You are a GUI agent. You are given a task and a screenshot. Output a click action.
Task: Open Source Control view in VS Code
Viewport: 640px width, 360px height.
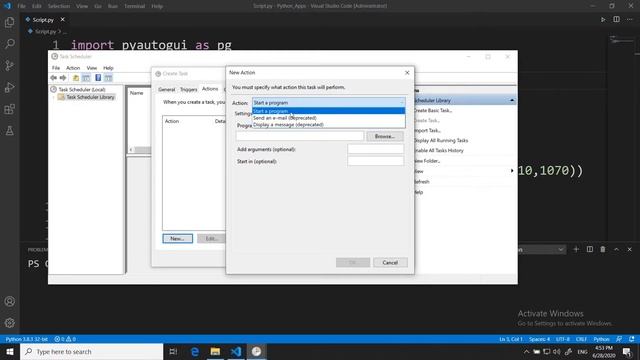(x=9, y=65)
